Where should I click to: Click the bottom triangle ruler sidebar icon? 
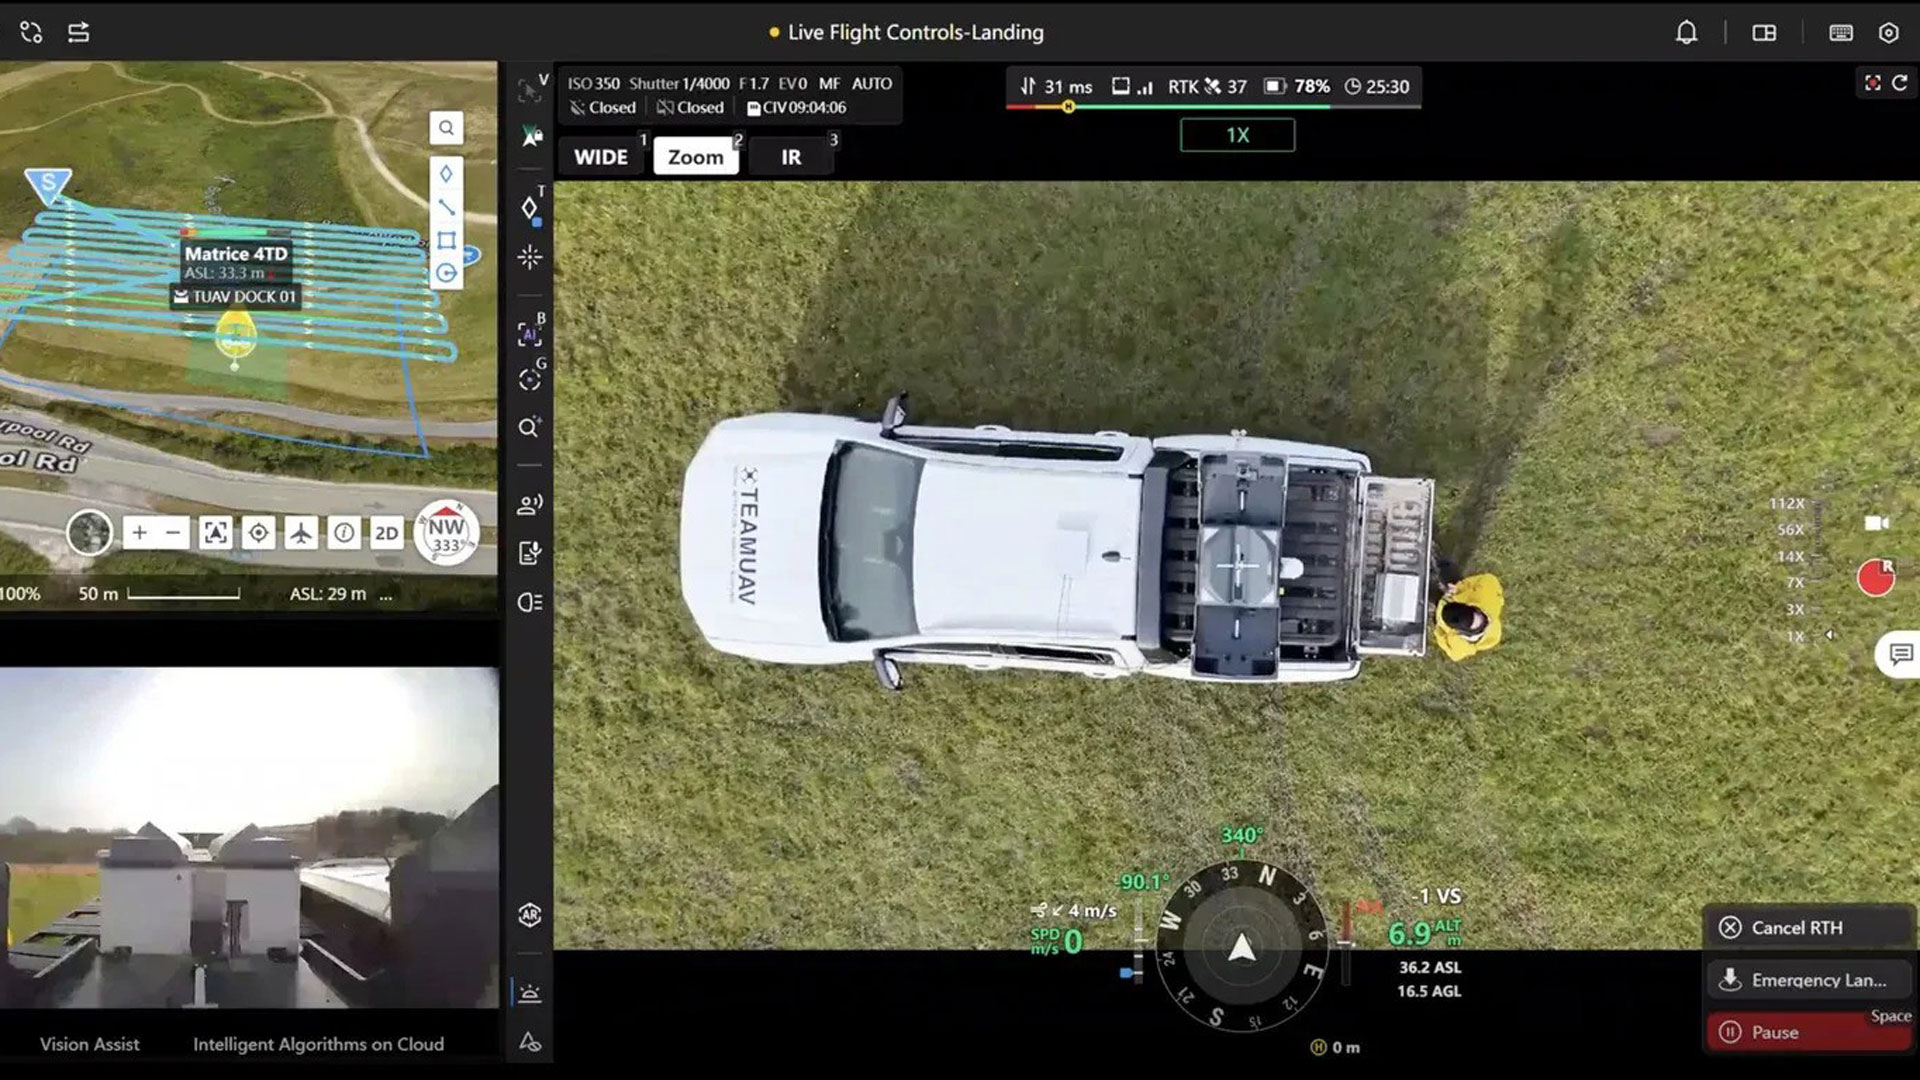tap(531, 1041)
